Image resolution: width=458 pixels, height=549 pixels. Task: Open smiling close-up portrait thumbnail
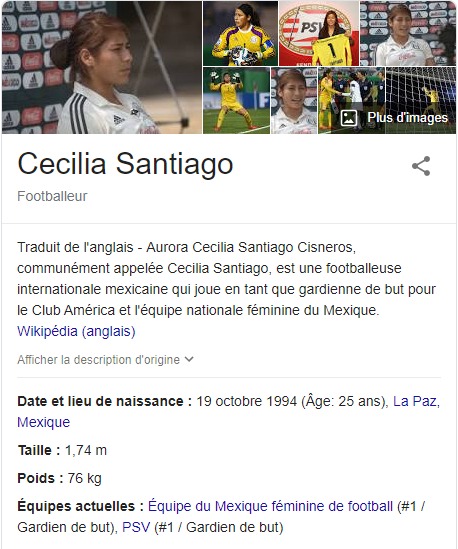(294, 100)
